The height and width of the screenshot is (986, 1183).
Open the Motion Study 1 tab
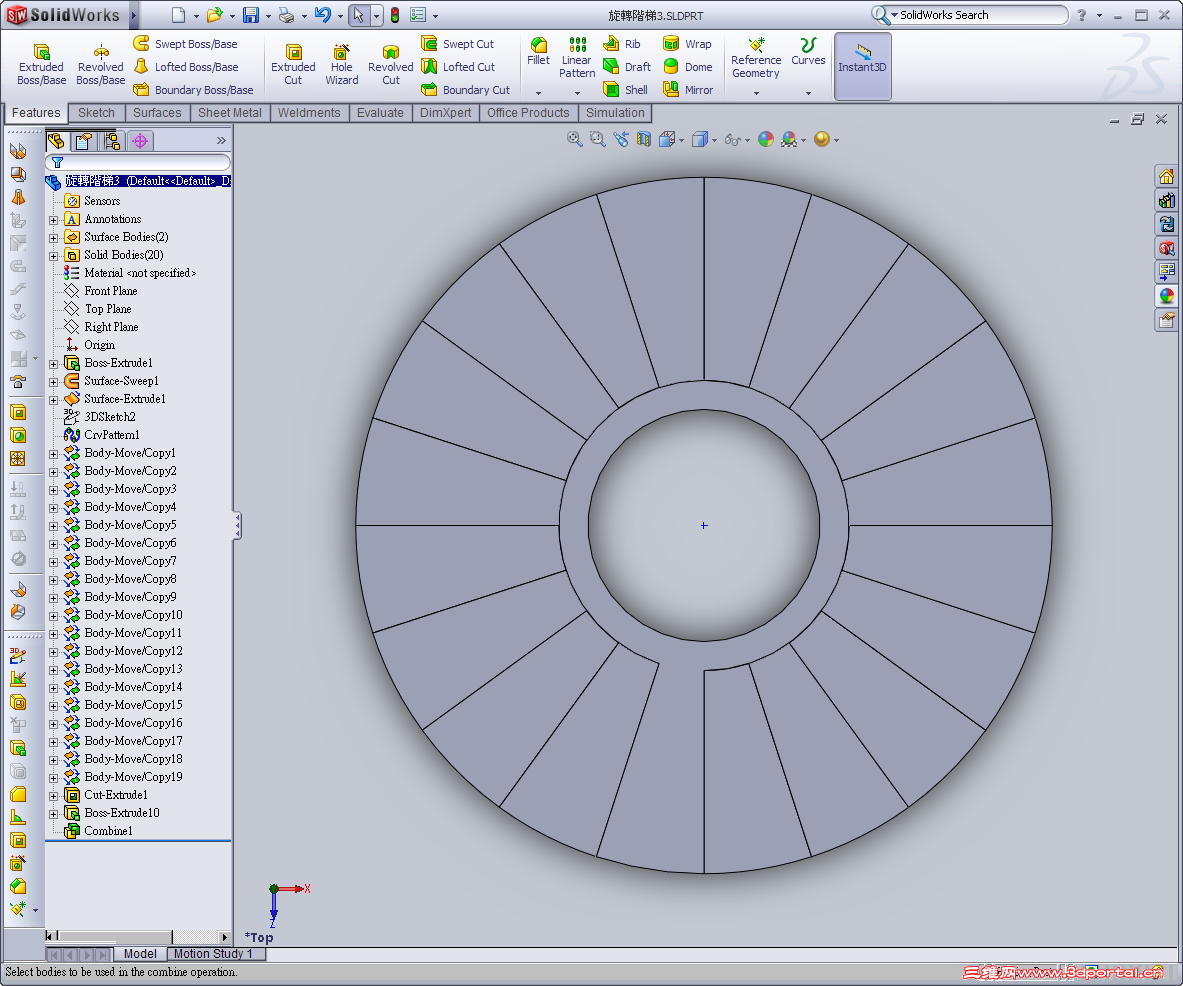(215, 954)
